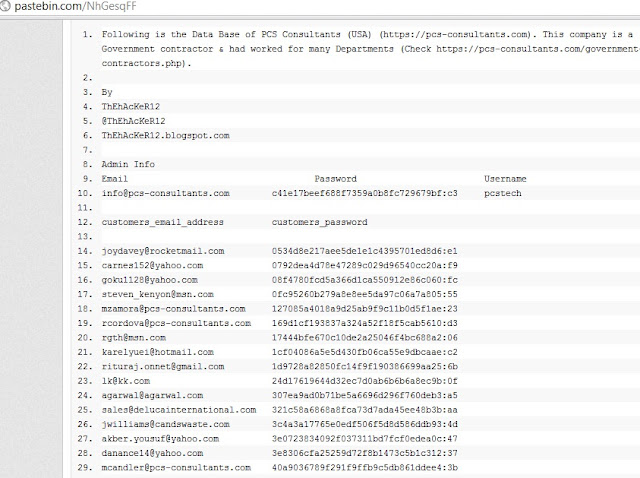Click the 'By' text on line 3

[107, 92]
